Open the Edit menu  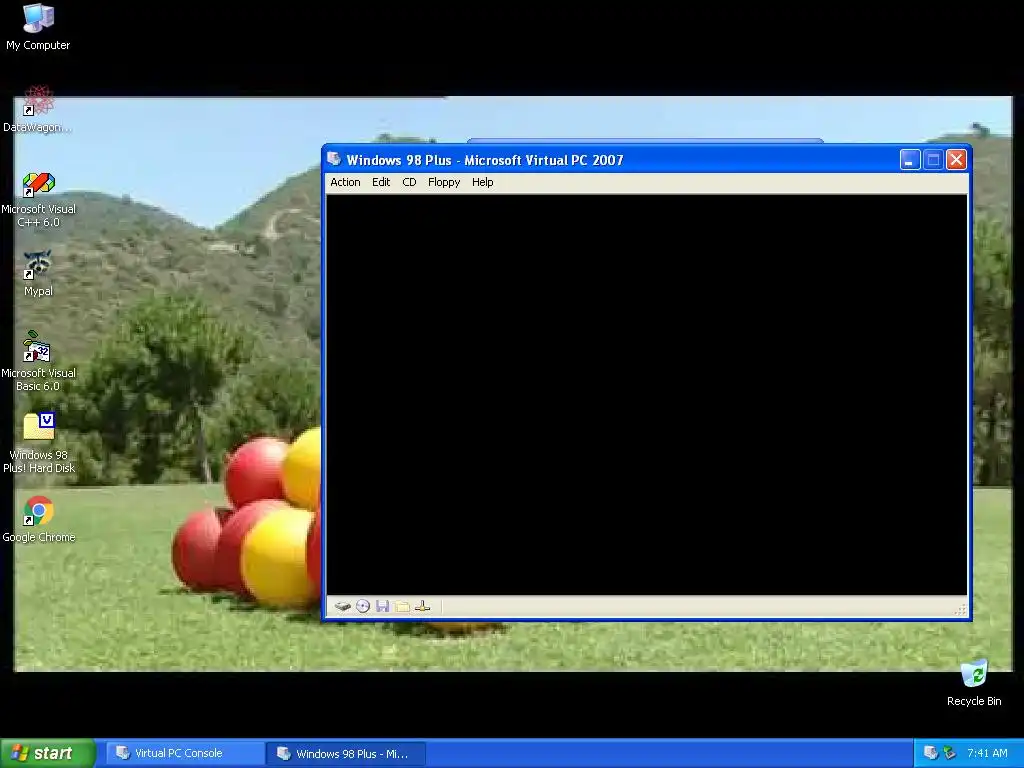tap(381, 182)
